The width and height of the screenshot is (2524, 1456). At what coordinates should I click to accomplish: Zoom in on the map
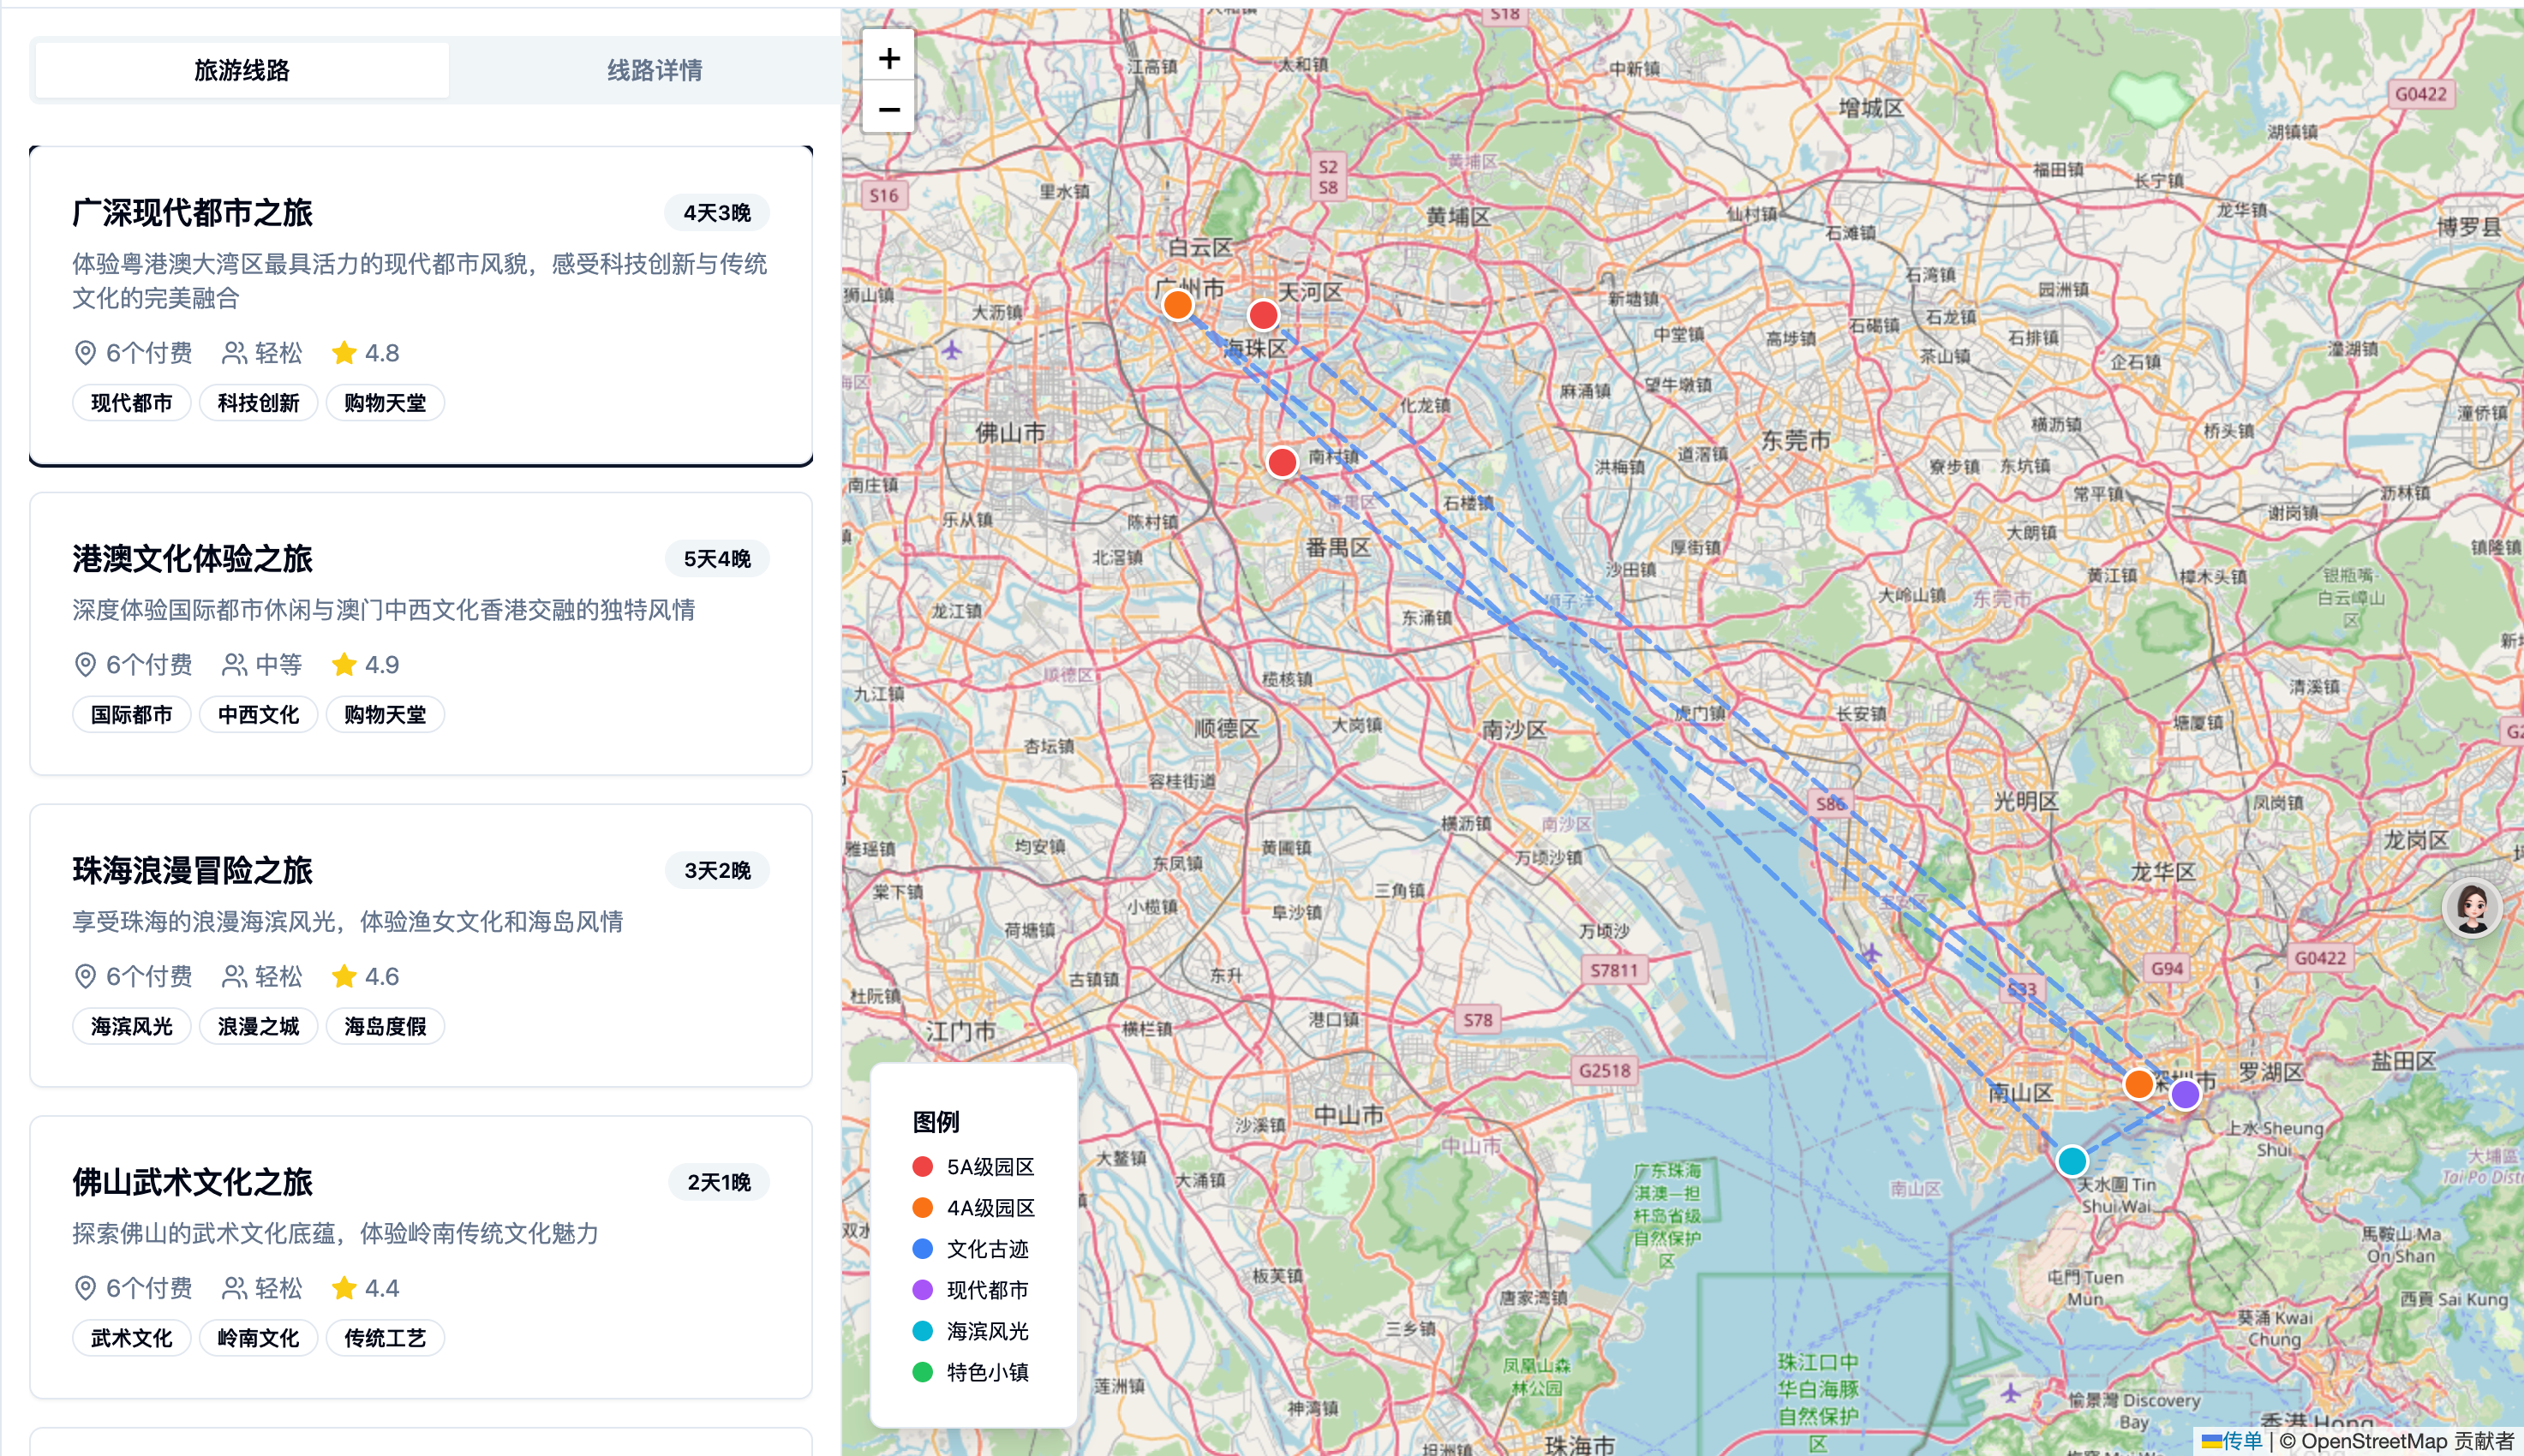click(888, 59)
